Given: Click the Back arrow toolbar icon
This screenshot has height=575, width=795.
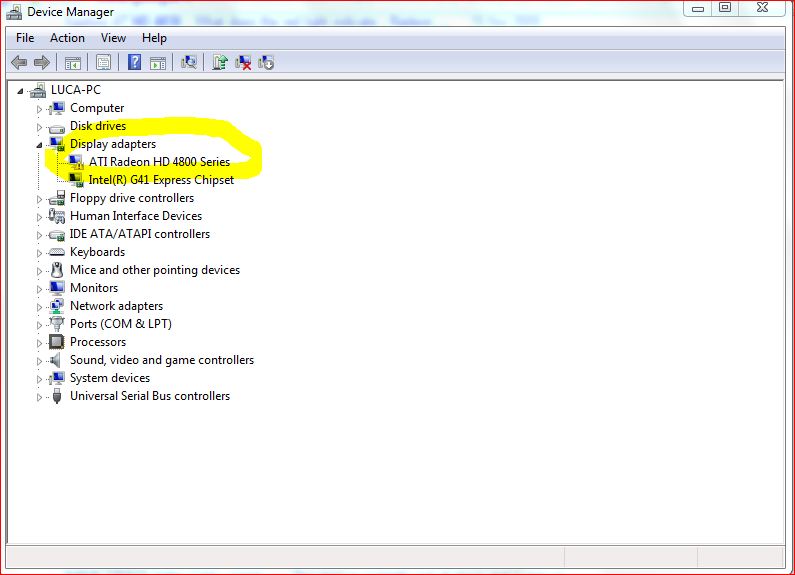Looking at the screenshot, I should click(19, 62).
